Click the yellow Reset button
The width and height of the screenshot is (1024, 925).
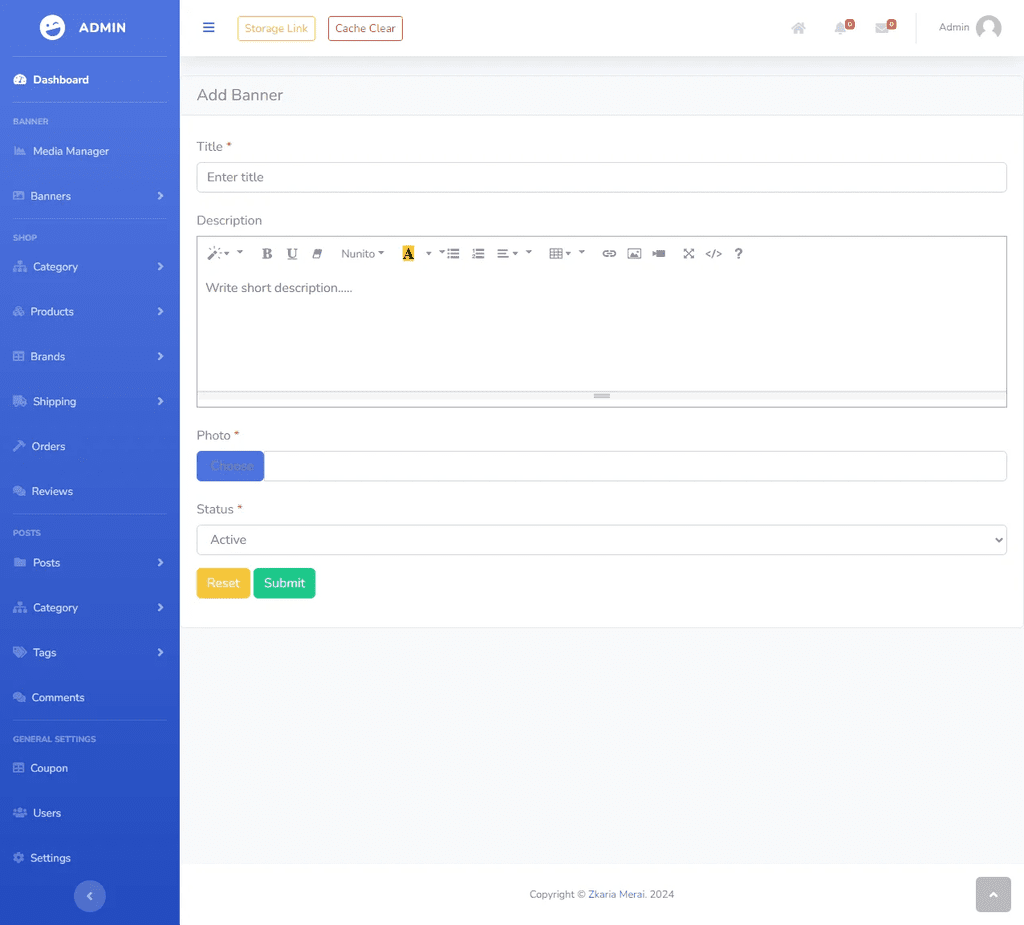tap(223, 583)
